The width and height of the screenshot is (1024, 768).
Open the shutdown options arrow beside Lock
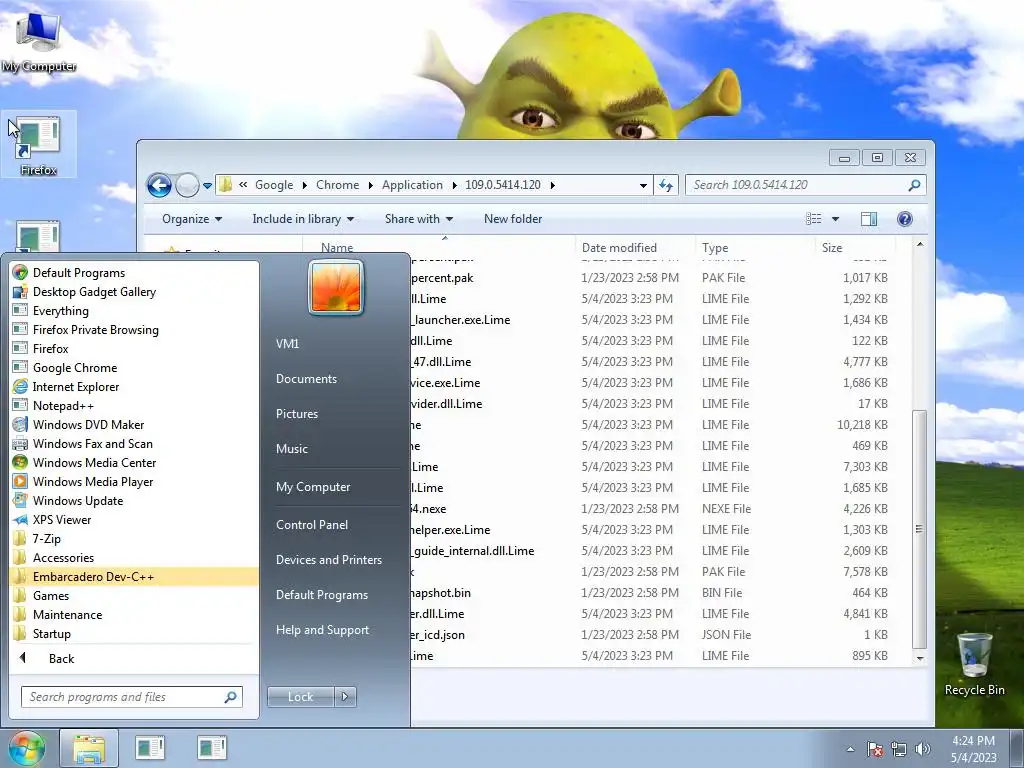(345, 697)
